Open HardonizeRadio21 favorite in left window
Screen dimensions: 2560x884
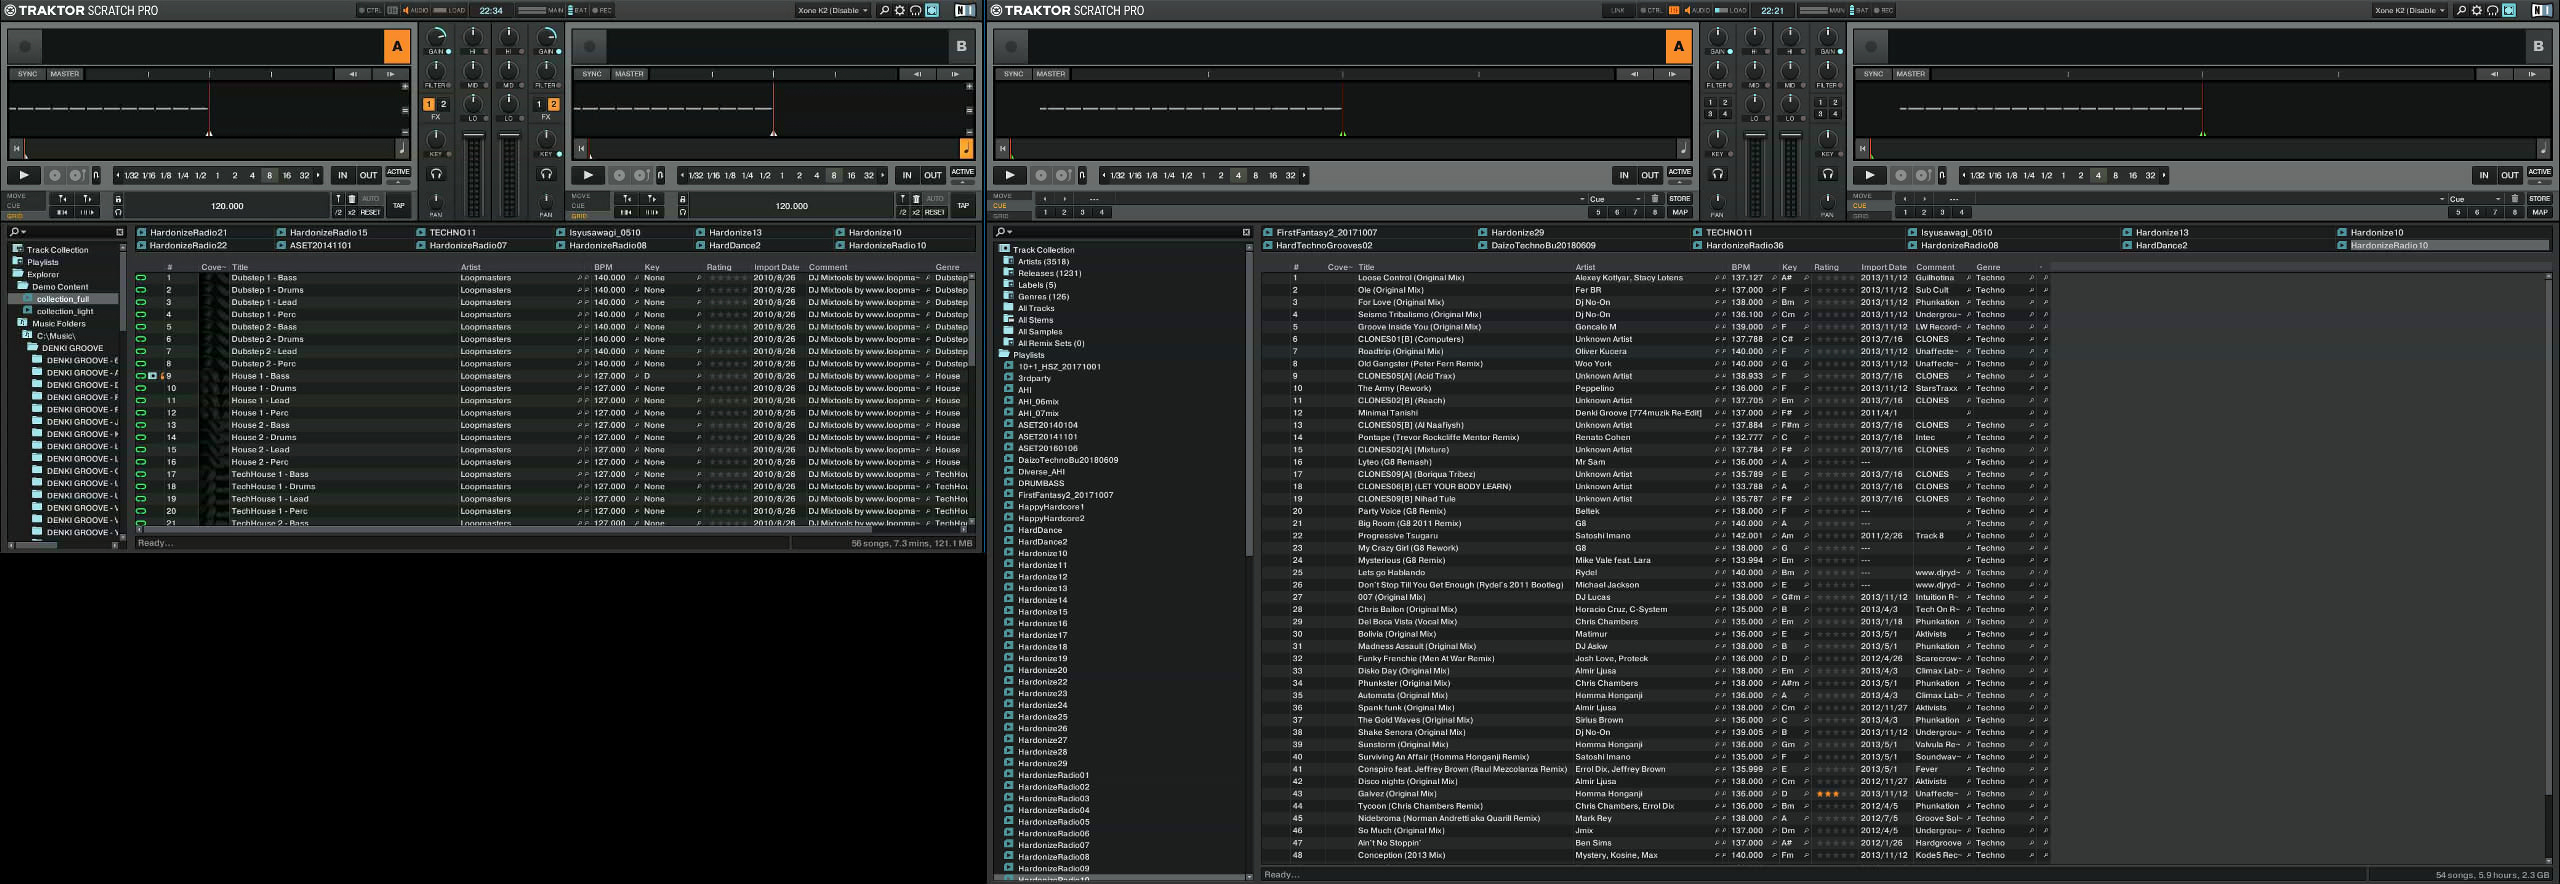pos(188,232)
